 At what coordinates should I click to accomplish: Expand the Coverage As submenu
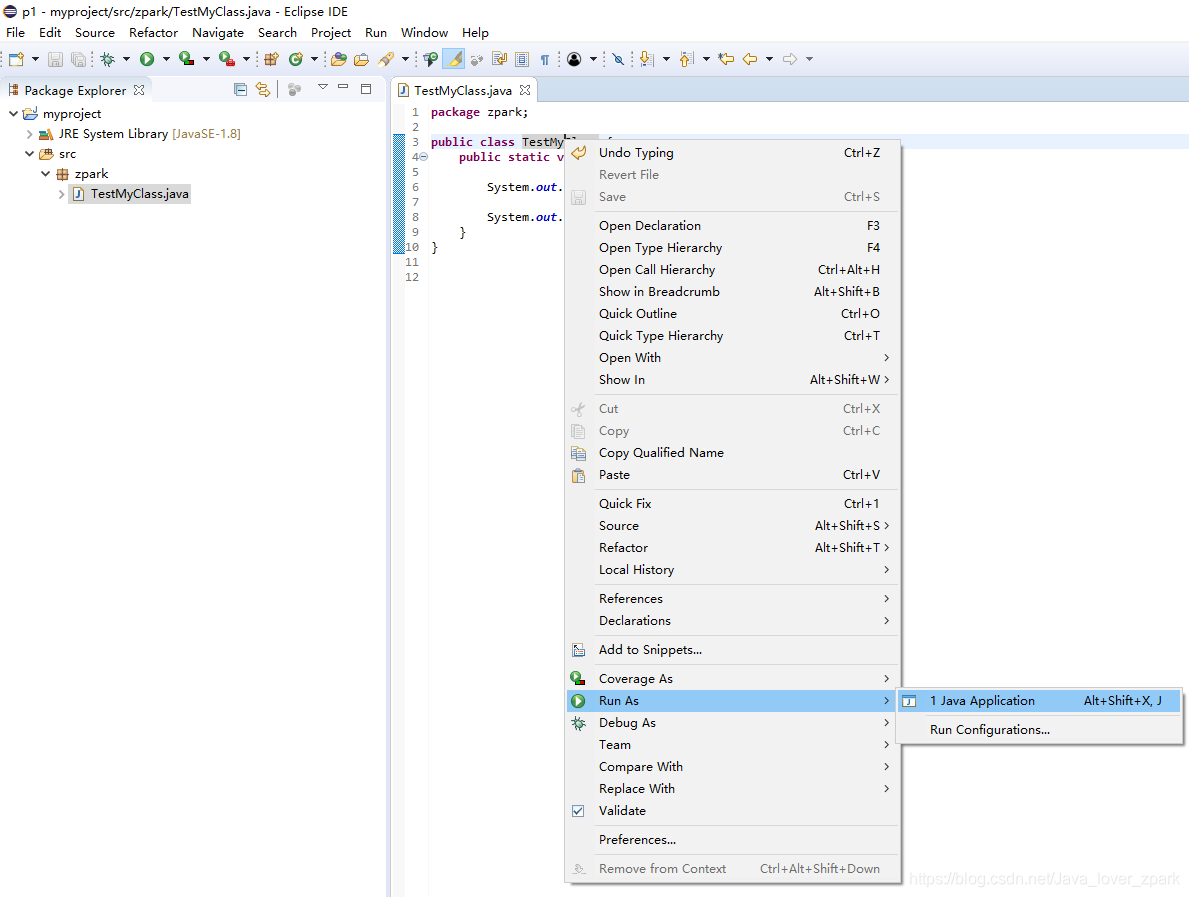pos(733,679)
